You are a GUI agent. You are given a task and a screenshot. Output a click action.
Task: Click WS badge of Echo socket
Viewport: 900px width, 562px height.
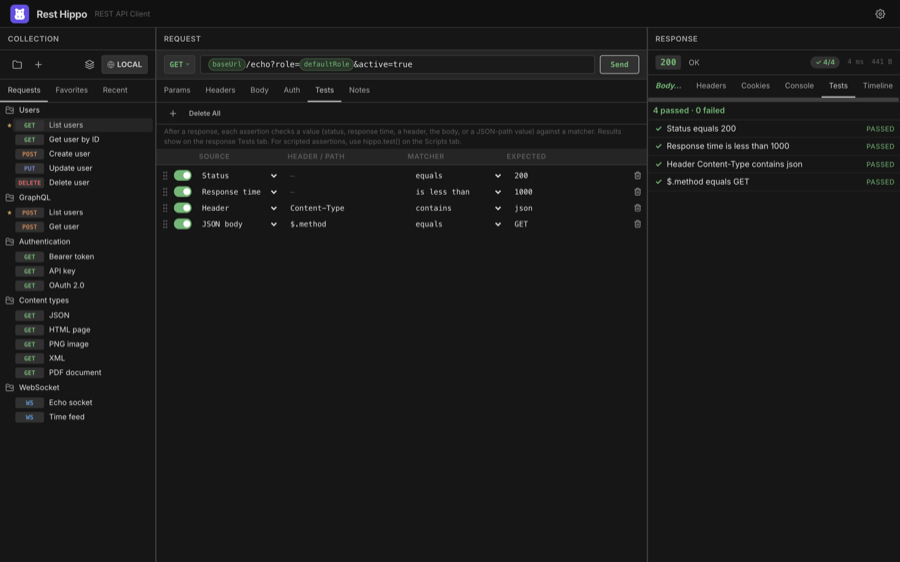point(29,402)
